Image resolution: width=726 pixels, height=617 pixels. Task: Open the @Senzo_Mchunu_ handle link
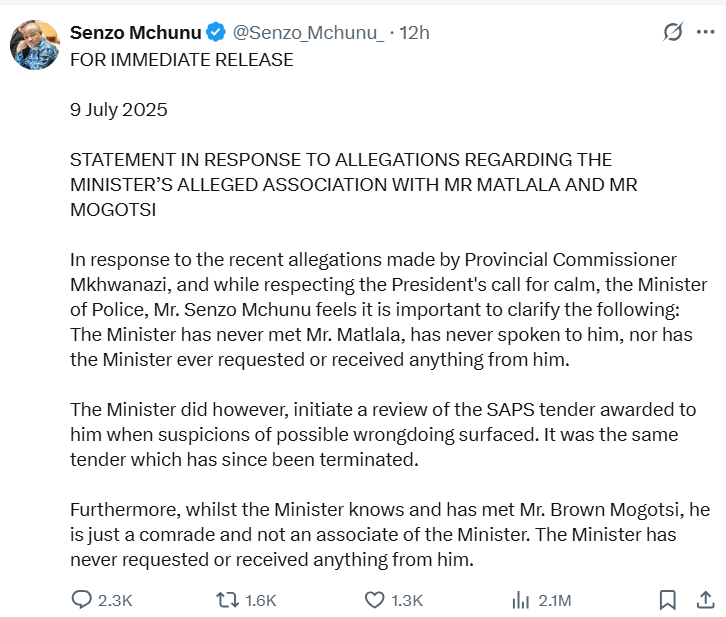tap(308, 33)
